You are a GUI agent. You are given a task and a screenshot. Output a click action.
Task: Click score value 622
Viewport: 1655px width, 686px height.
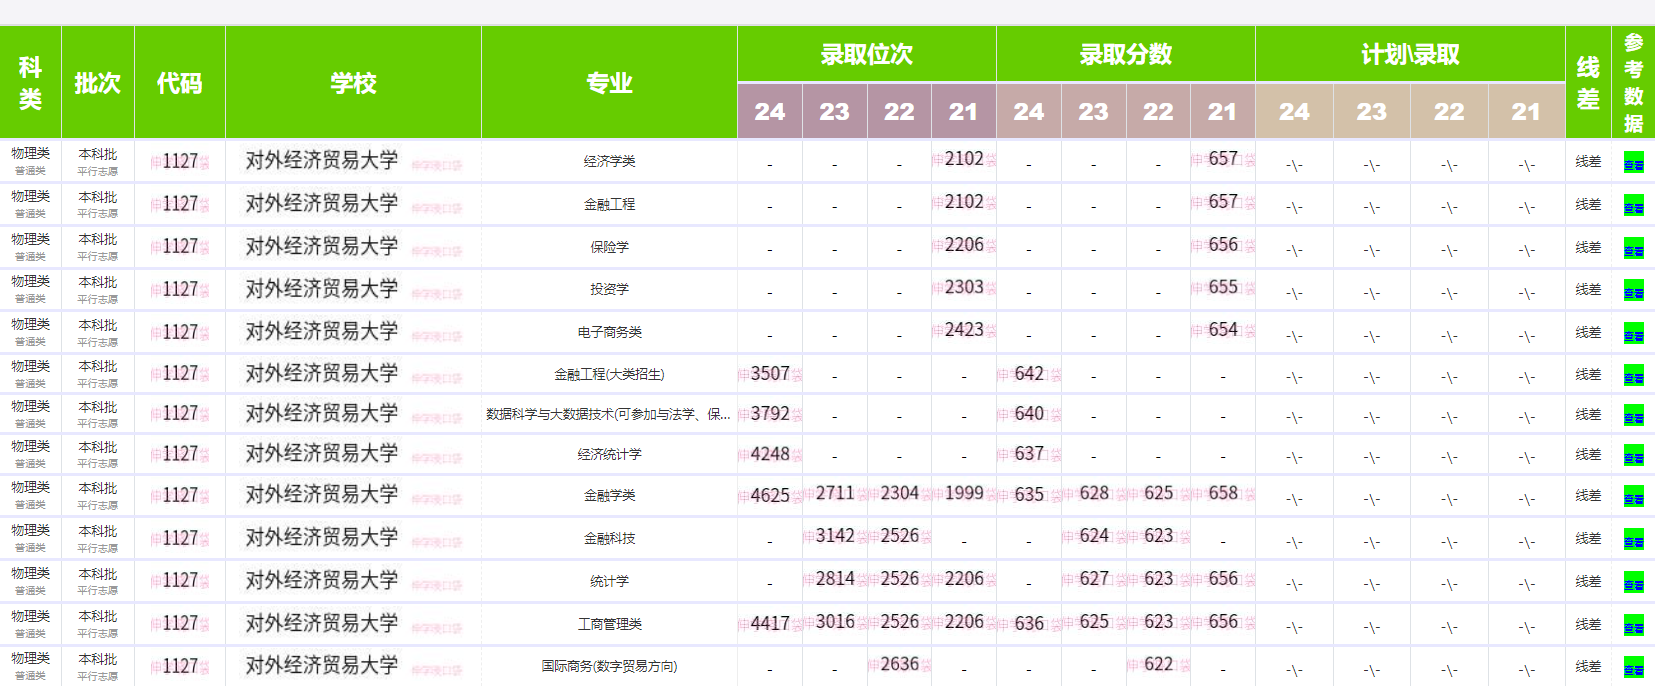point(1158,664)
